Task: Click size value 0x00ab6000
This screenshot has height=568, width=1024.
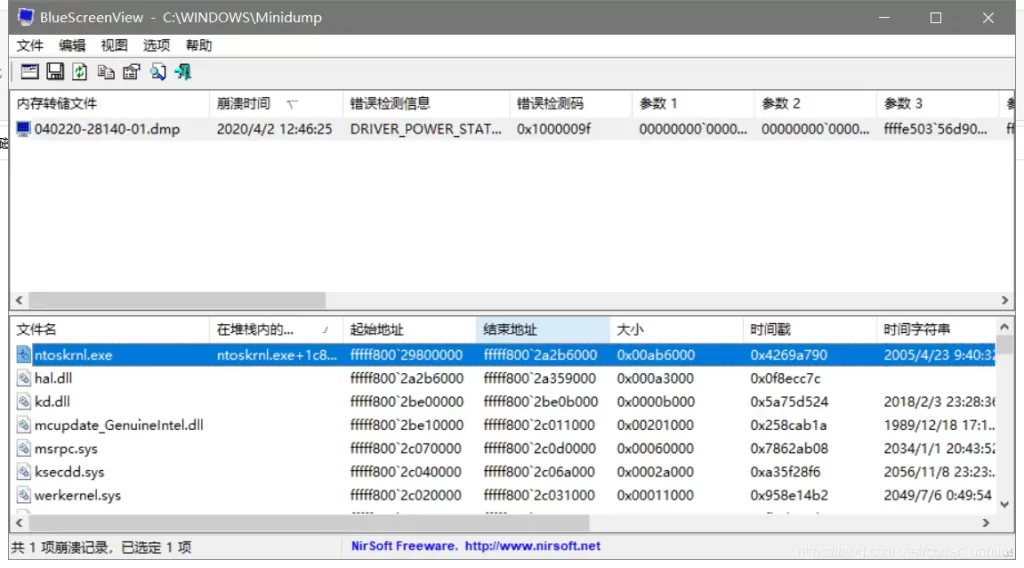Action: tap(656, 355)
